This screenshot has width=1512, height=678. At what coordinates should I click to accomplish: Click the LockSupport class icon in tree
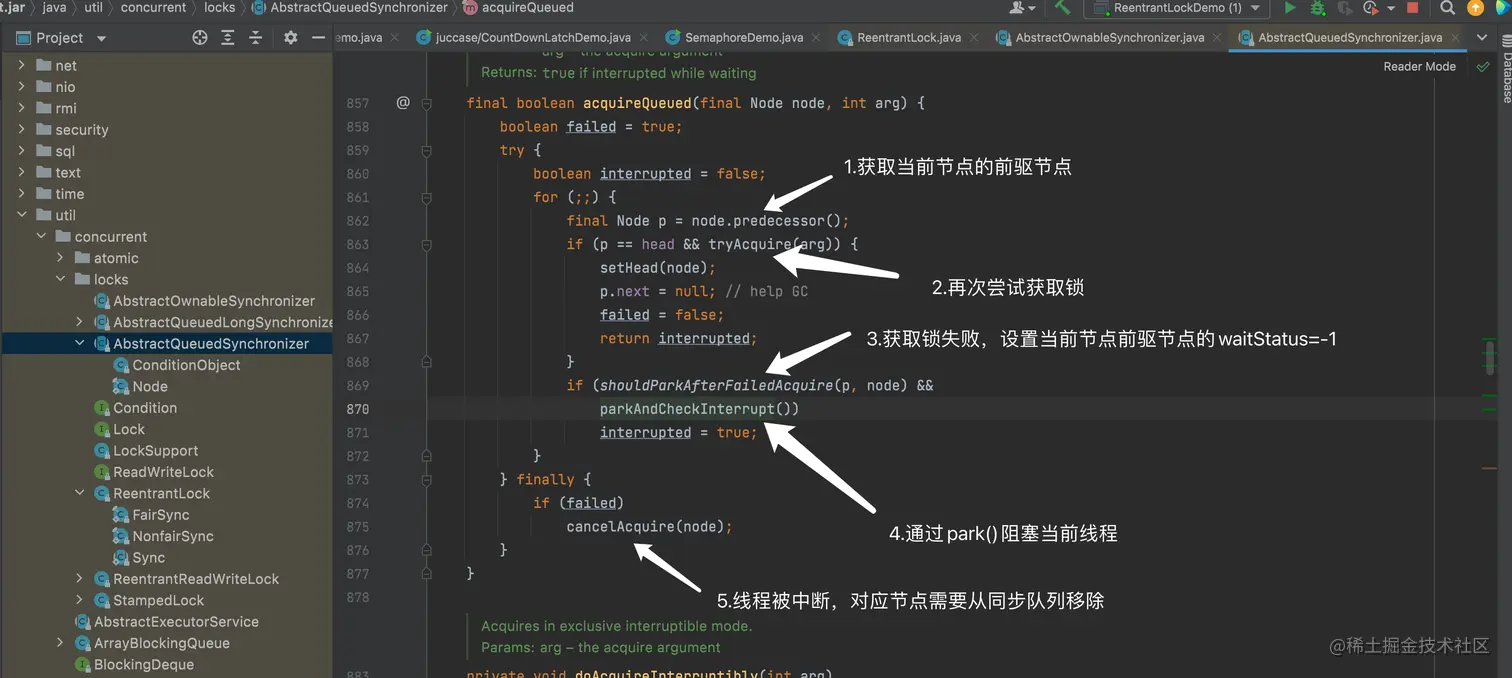102,450
